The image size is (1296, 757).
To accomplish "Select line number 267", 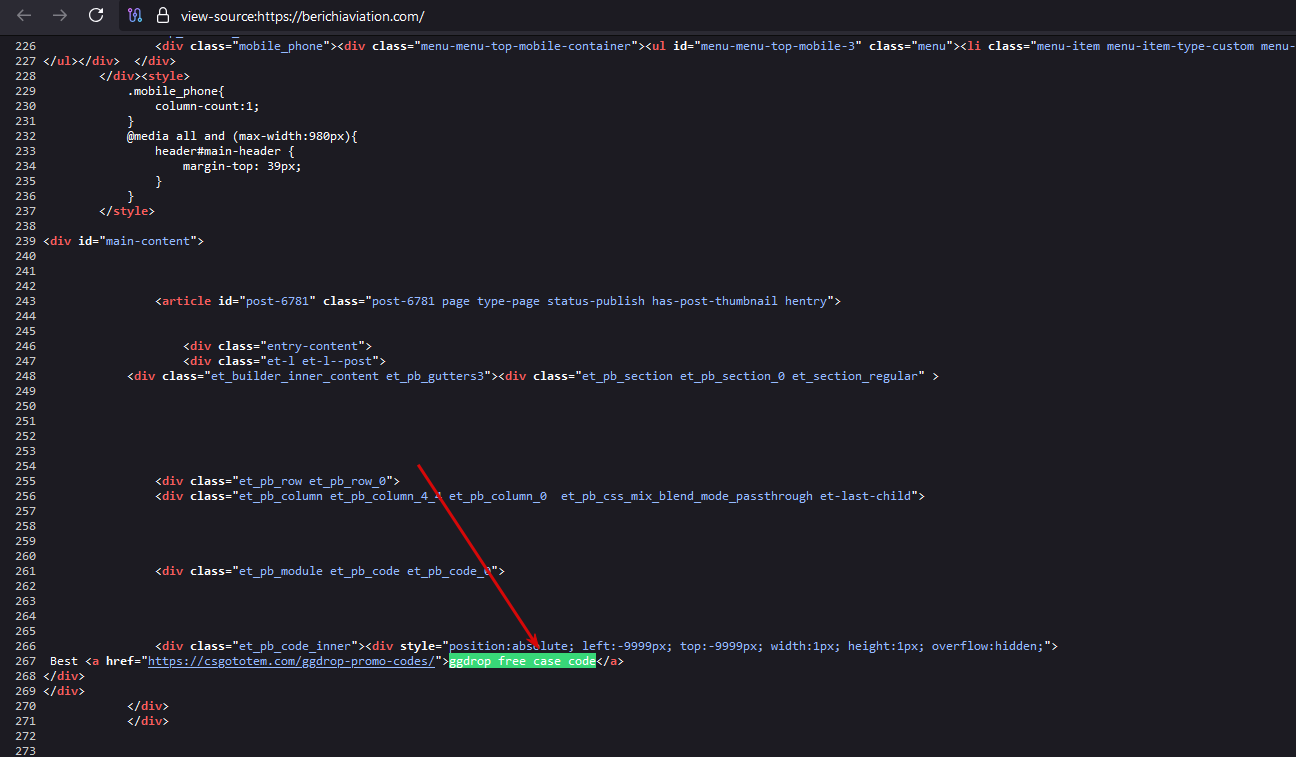I will [x=24, y=661].
